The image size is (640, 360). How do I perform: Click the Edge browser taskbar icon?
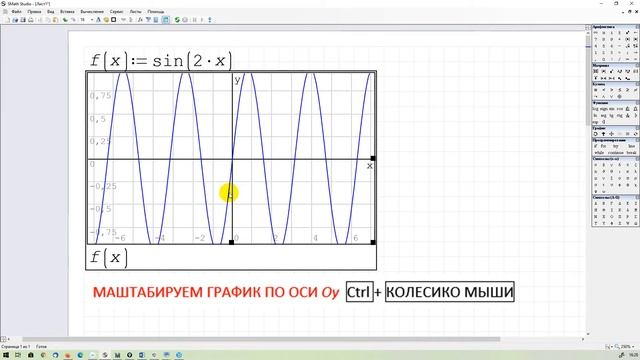pos(80,355)
